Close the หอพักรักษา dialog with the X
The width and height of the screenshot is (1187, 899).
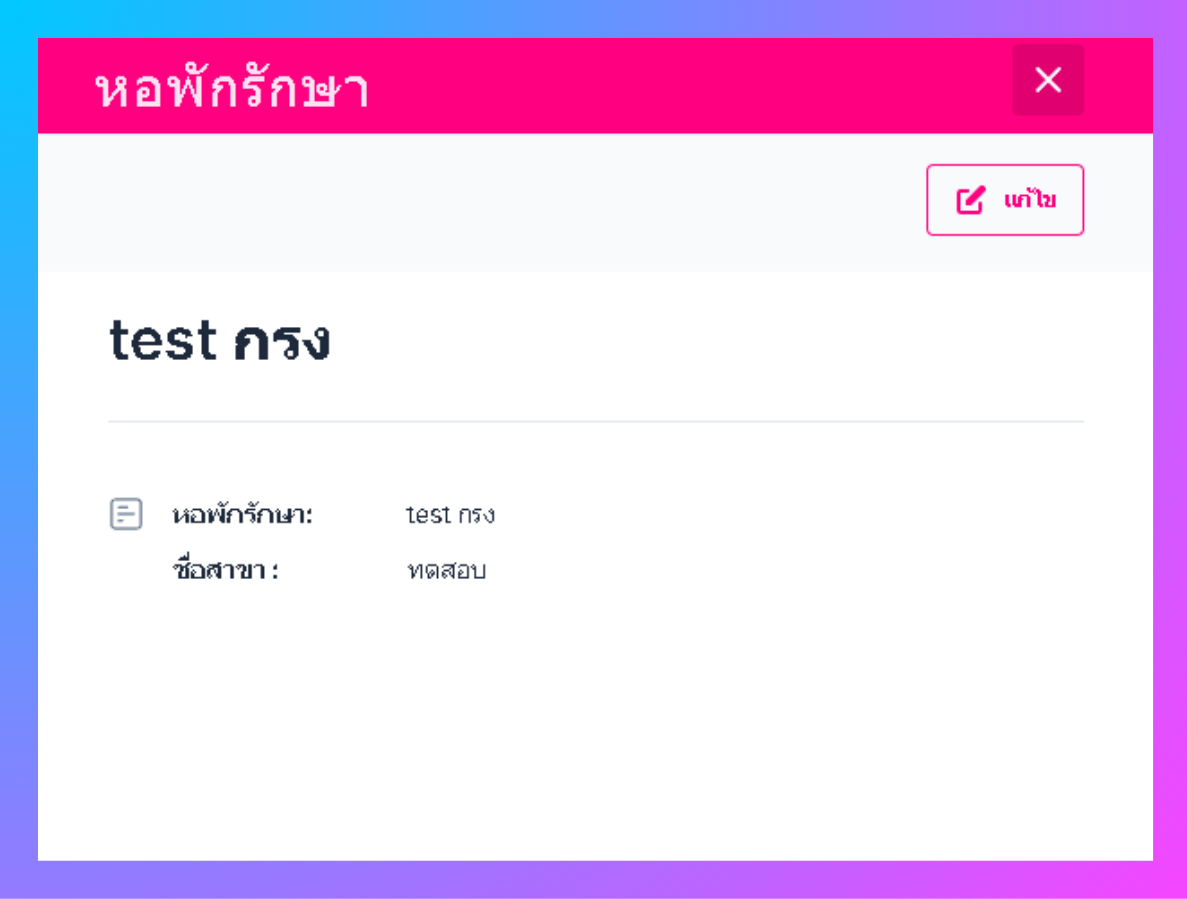1048,80
